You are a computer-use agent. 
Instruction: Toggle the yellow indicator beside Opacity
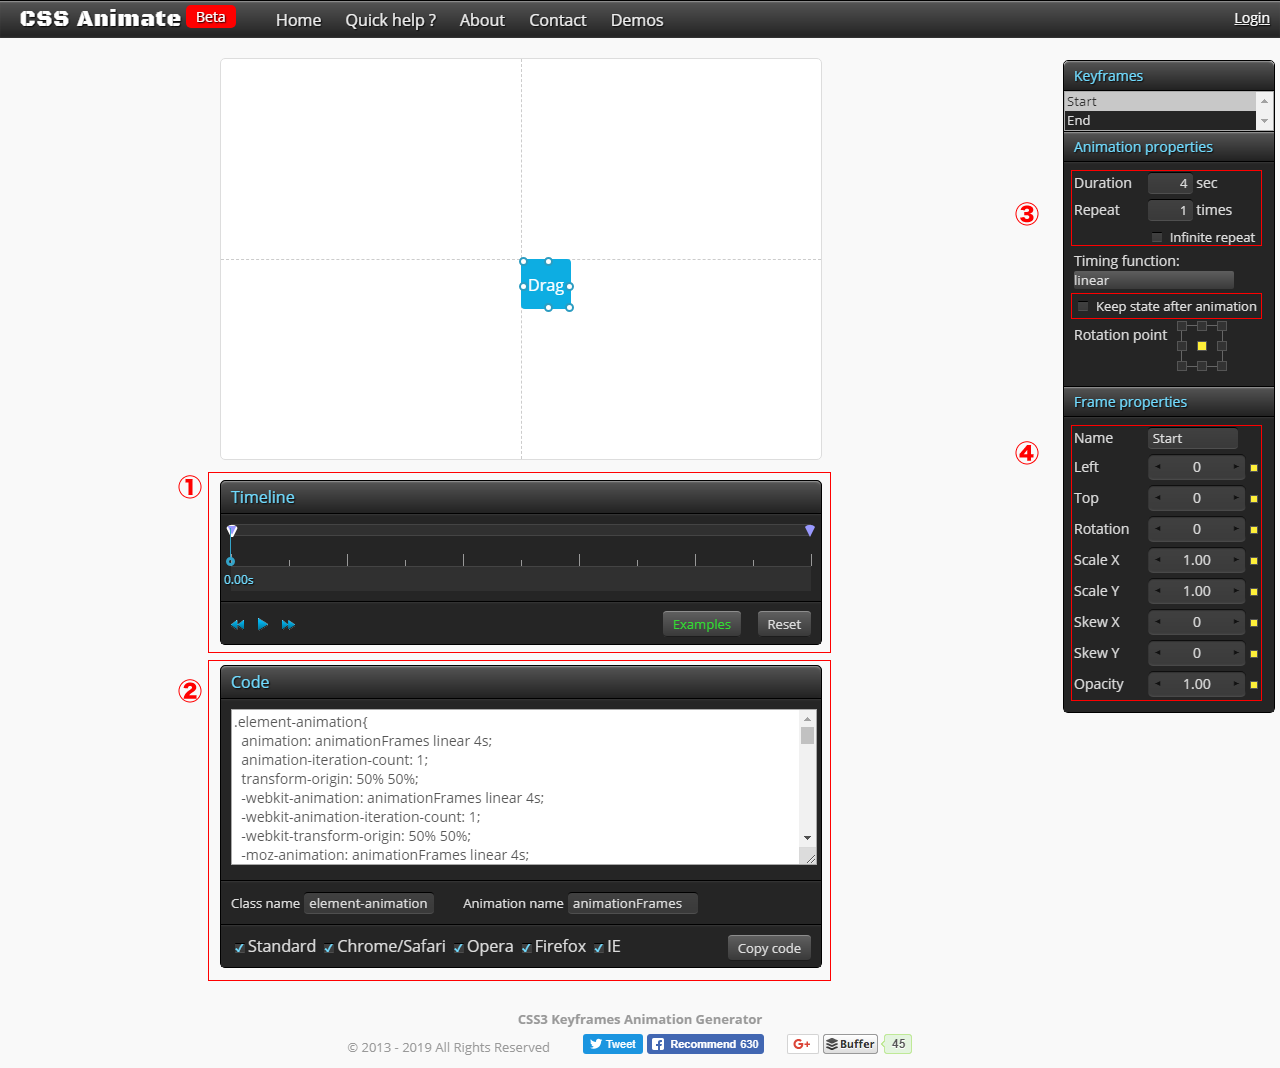[1253, 684]
